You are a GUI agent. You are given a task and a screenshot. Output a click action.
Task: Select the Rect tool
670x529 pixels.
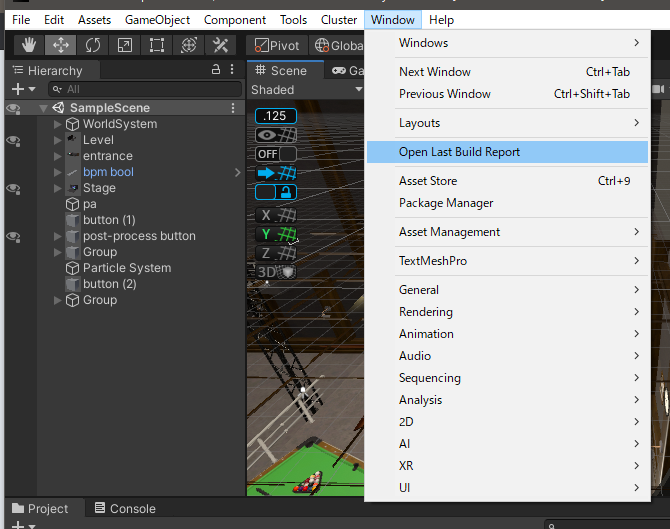click(x=157, y=45)
